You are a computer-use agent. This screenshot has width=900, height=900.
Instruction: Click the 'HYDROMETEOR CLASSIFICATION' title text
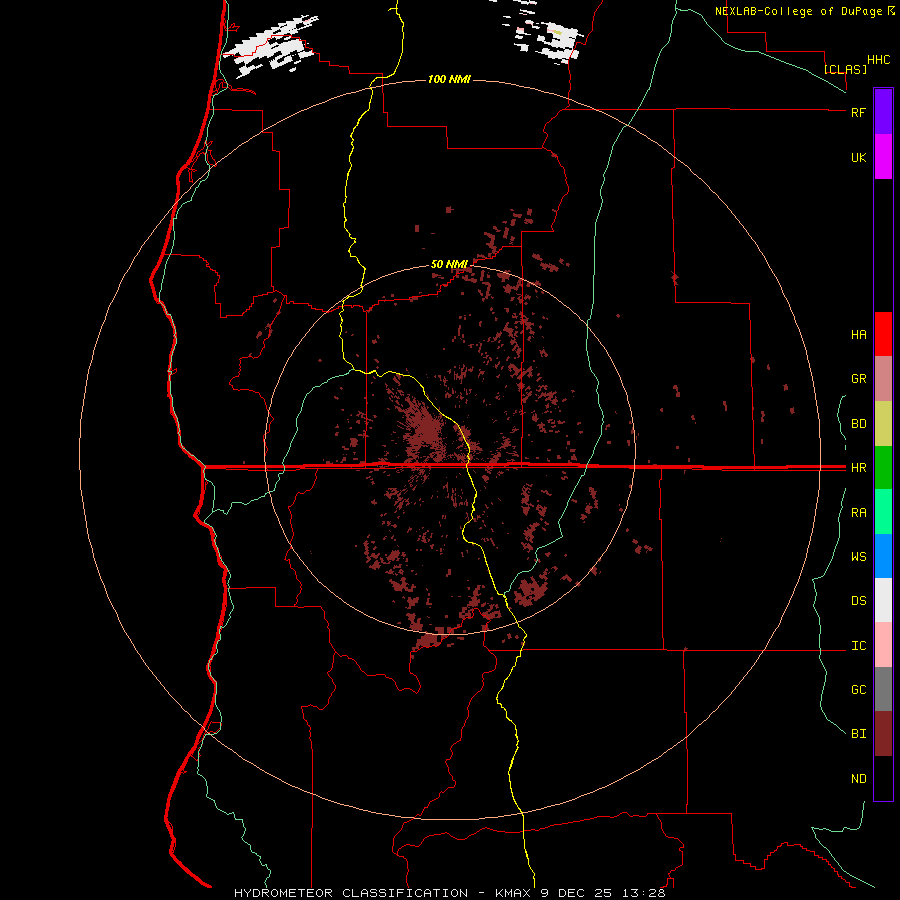click(x=351, y=893)
